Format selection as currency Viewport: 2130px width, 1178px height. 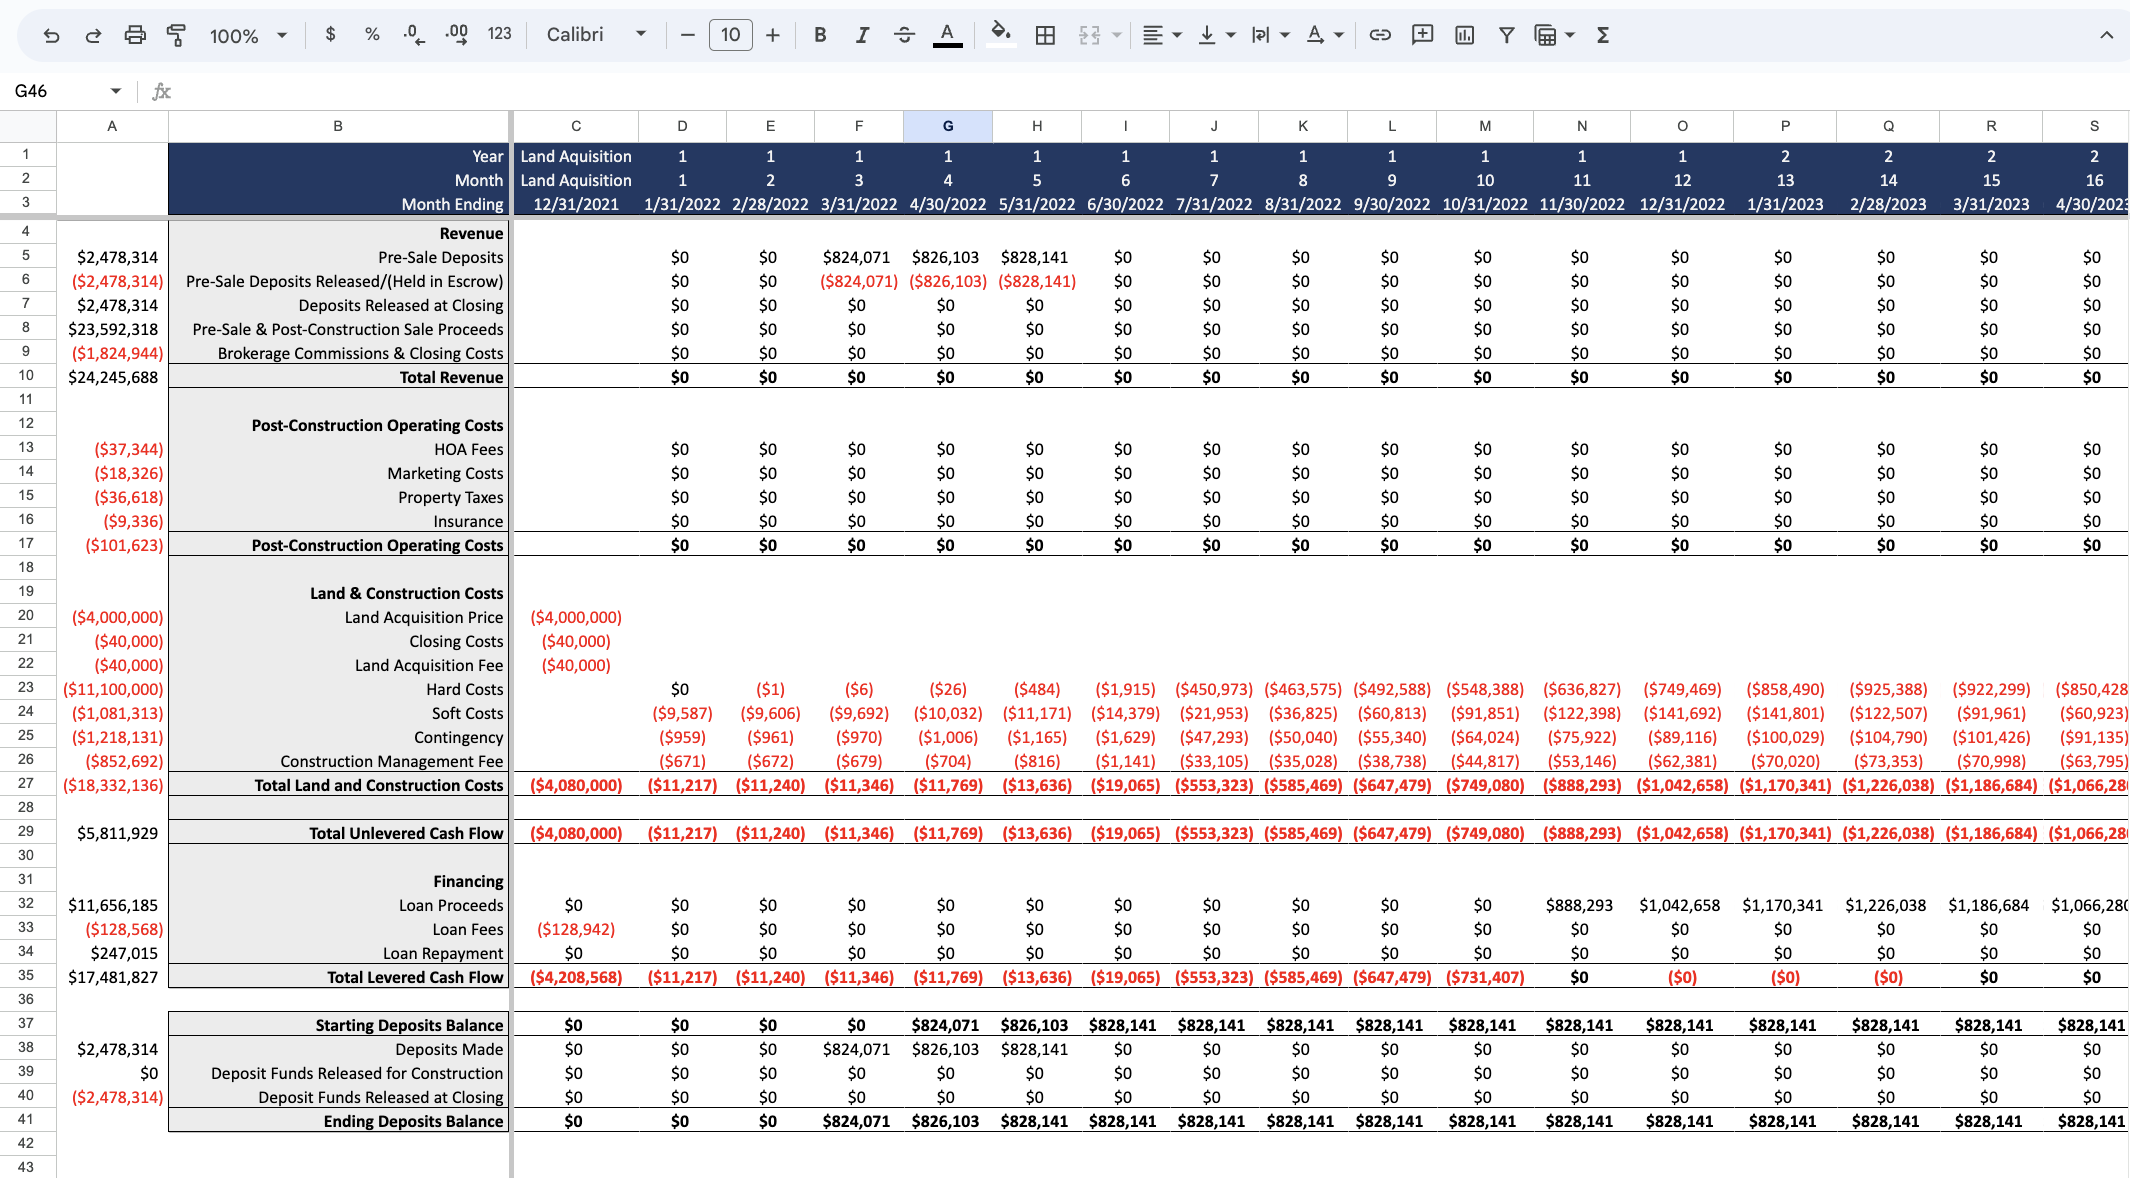coord(330,35)
